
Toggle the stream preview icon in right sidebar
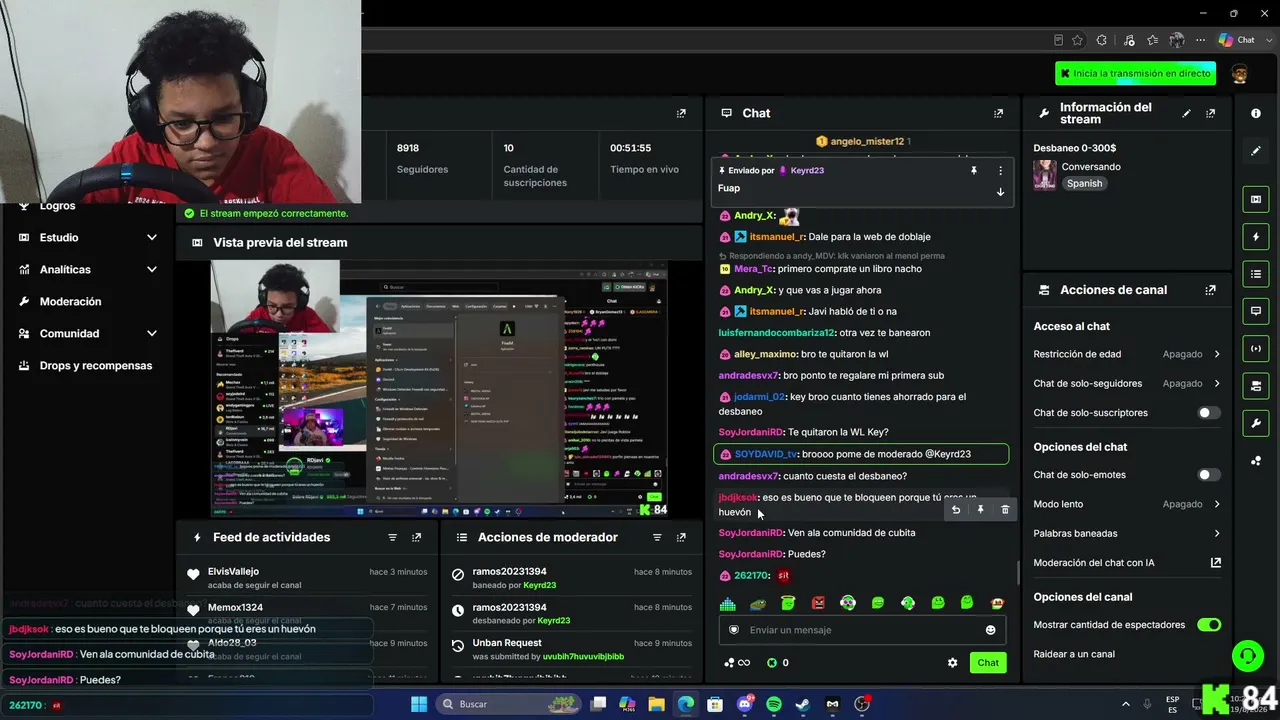(x=1256, y=199)
